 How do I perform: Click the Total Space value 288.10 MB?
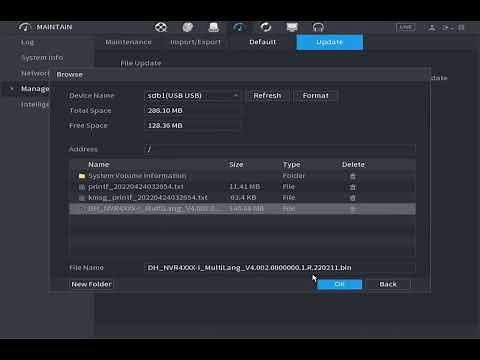click(165, 111)
